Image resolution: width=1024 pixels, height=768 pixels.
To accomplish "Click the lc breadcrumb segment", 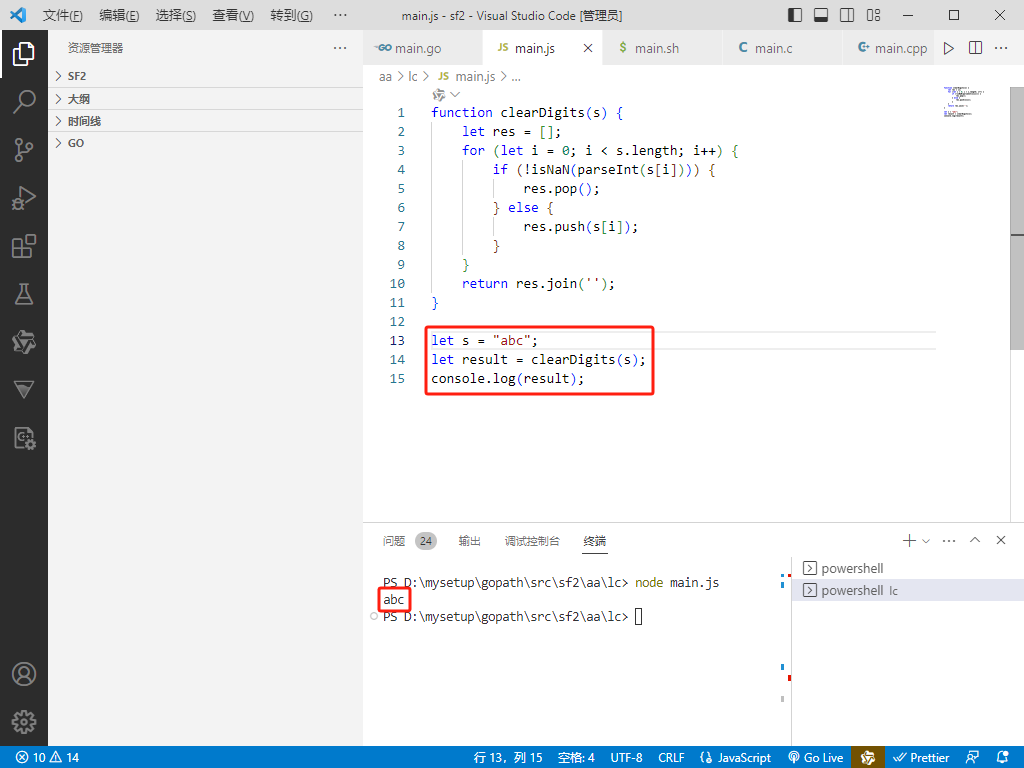I will [413, 77].
